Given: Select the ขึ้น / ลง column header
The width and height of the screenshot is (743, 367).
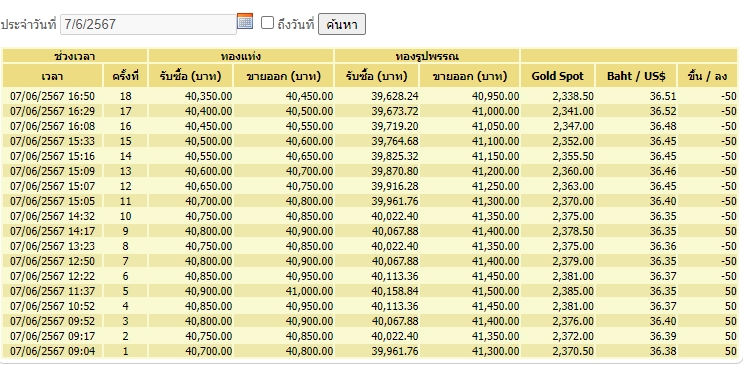Looking at the screenshot, I should [707, 76].
